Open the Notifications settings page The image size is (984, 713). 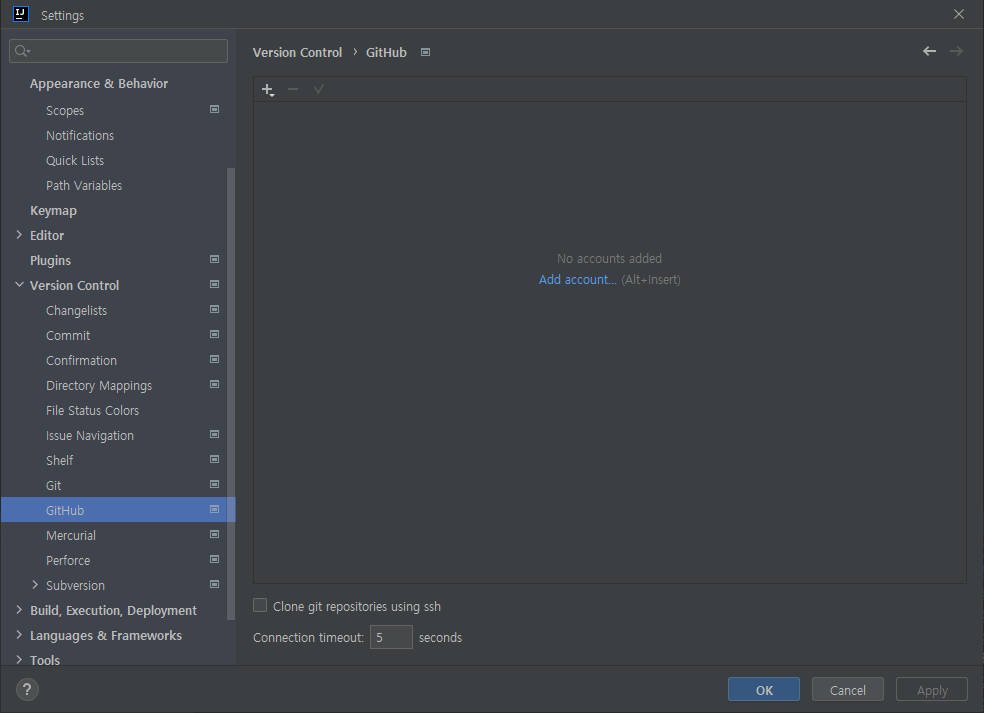coord(80,136)
